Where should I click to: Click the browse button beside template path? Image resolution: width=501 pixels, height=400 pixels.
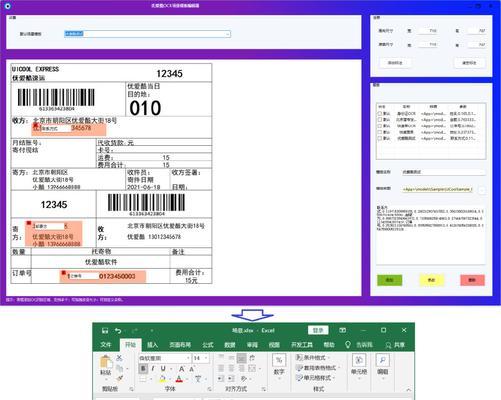point(481,190)
